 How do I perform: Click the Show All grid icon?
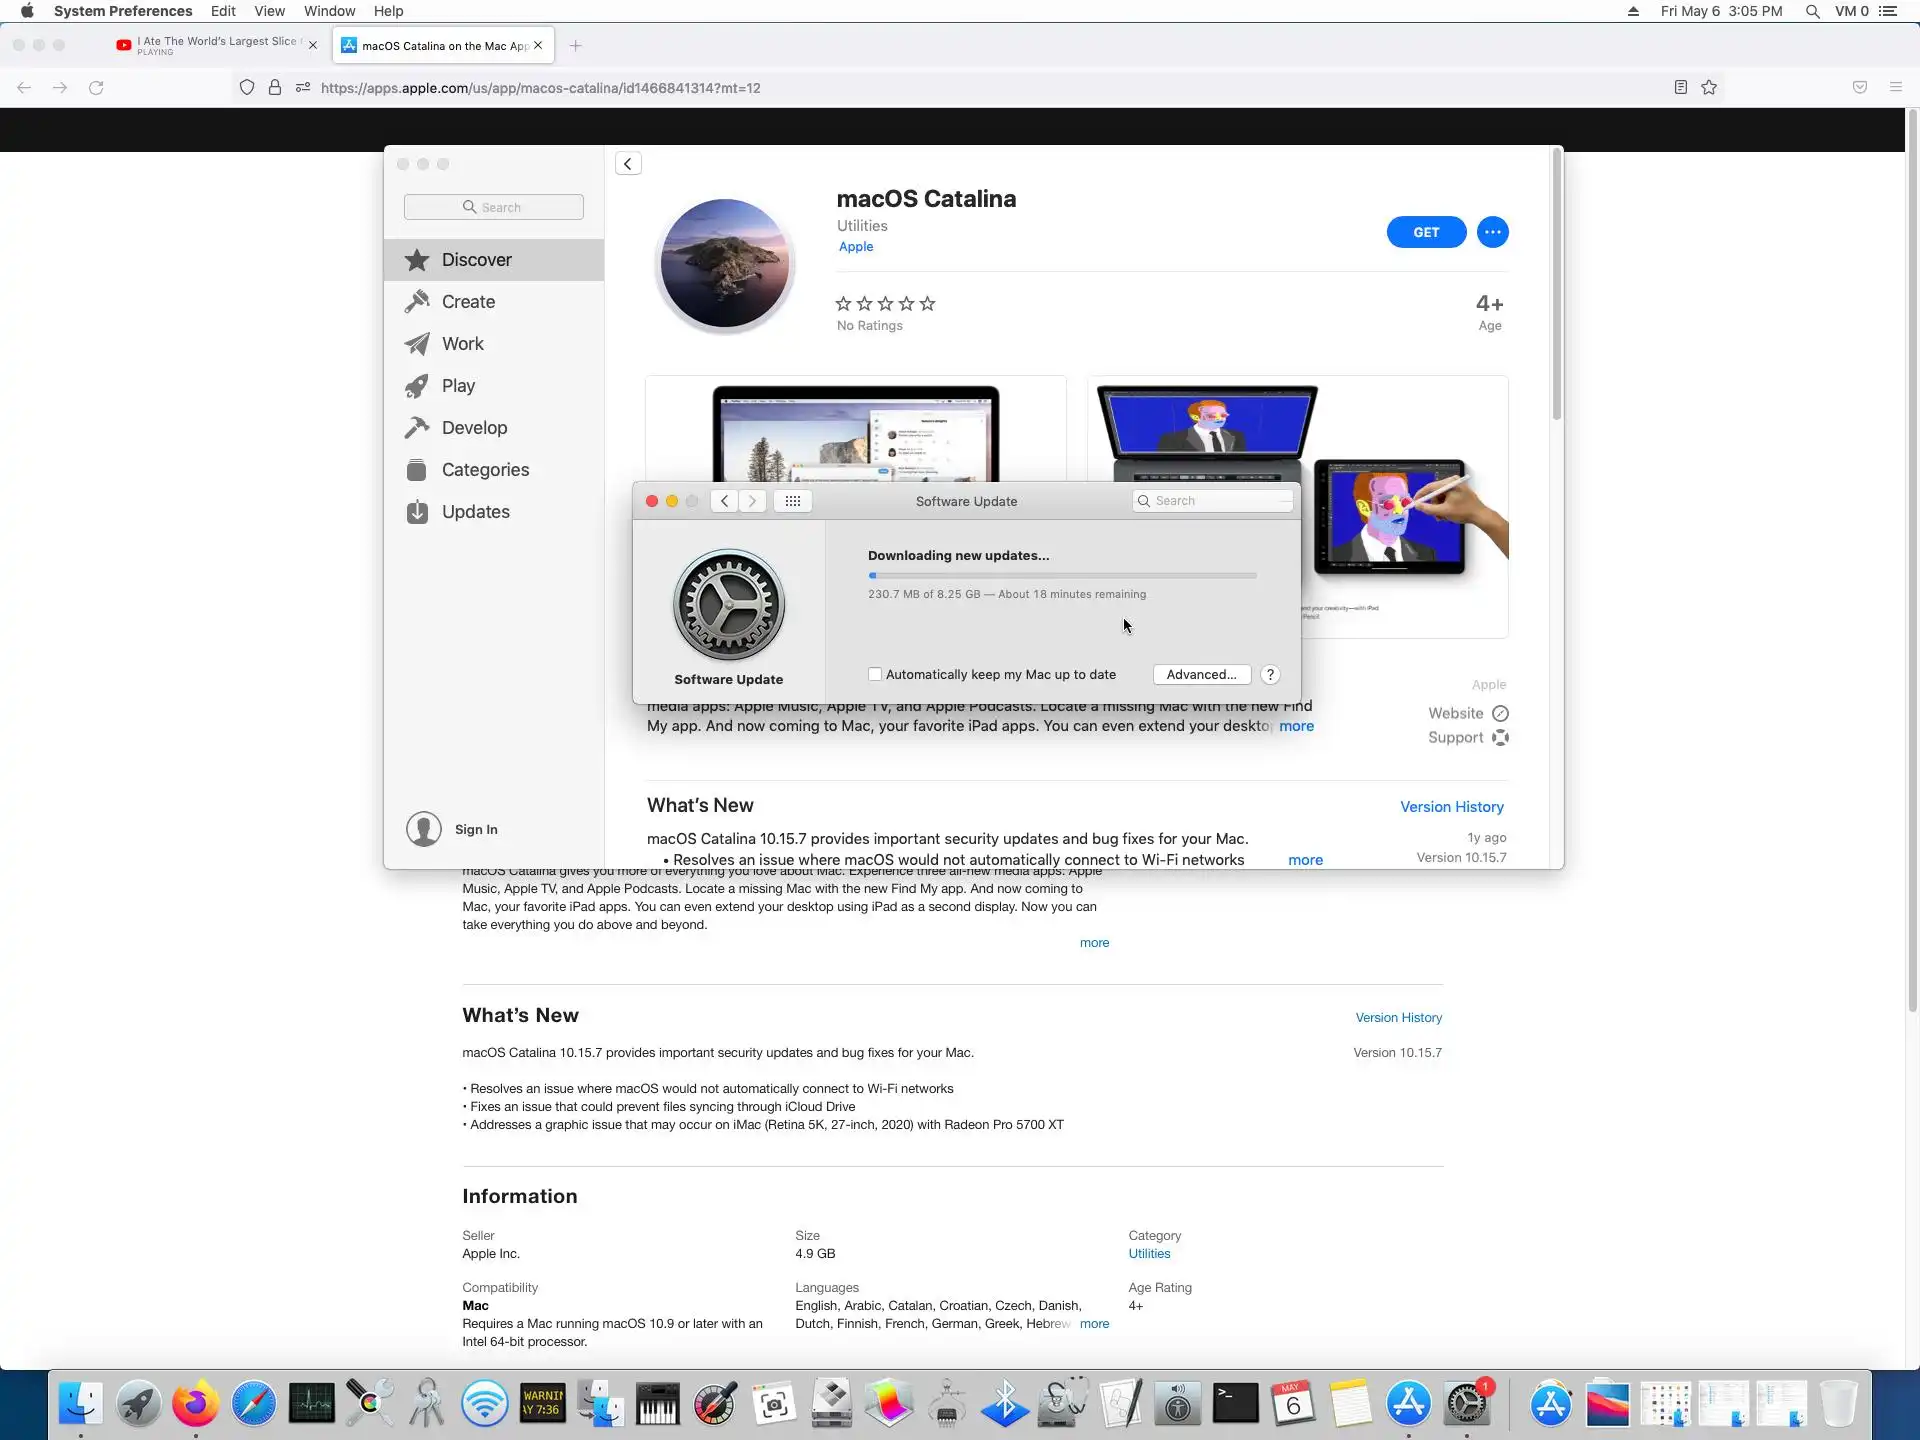pyautogui.click(x=792, y=501)
